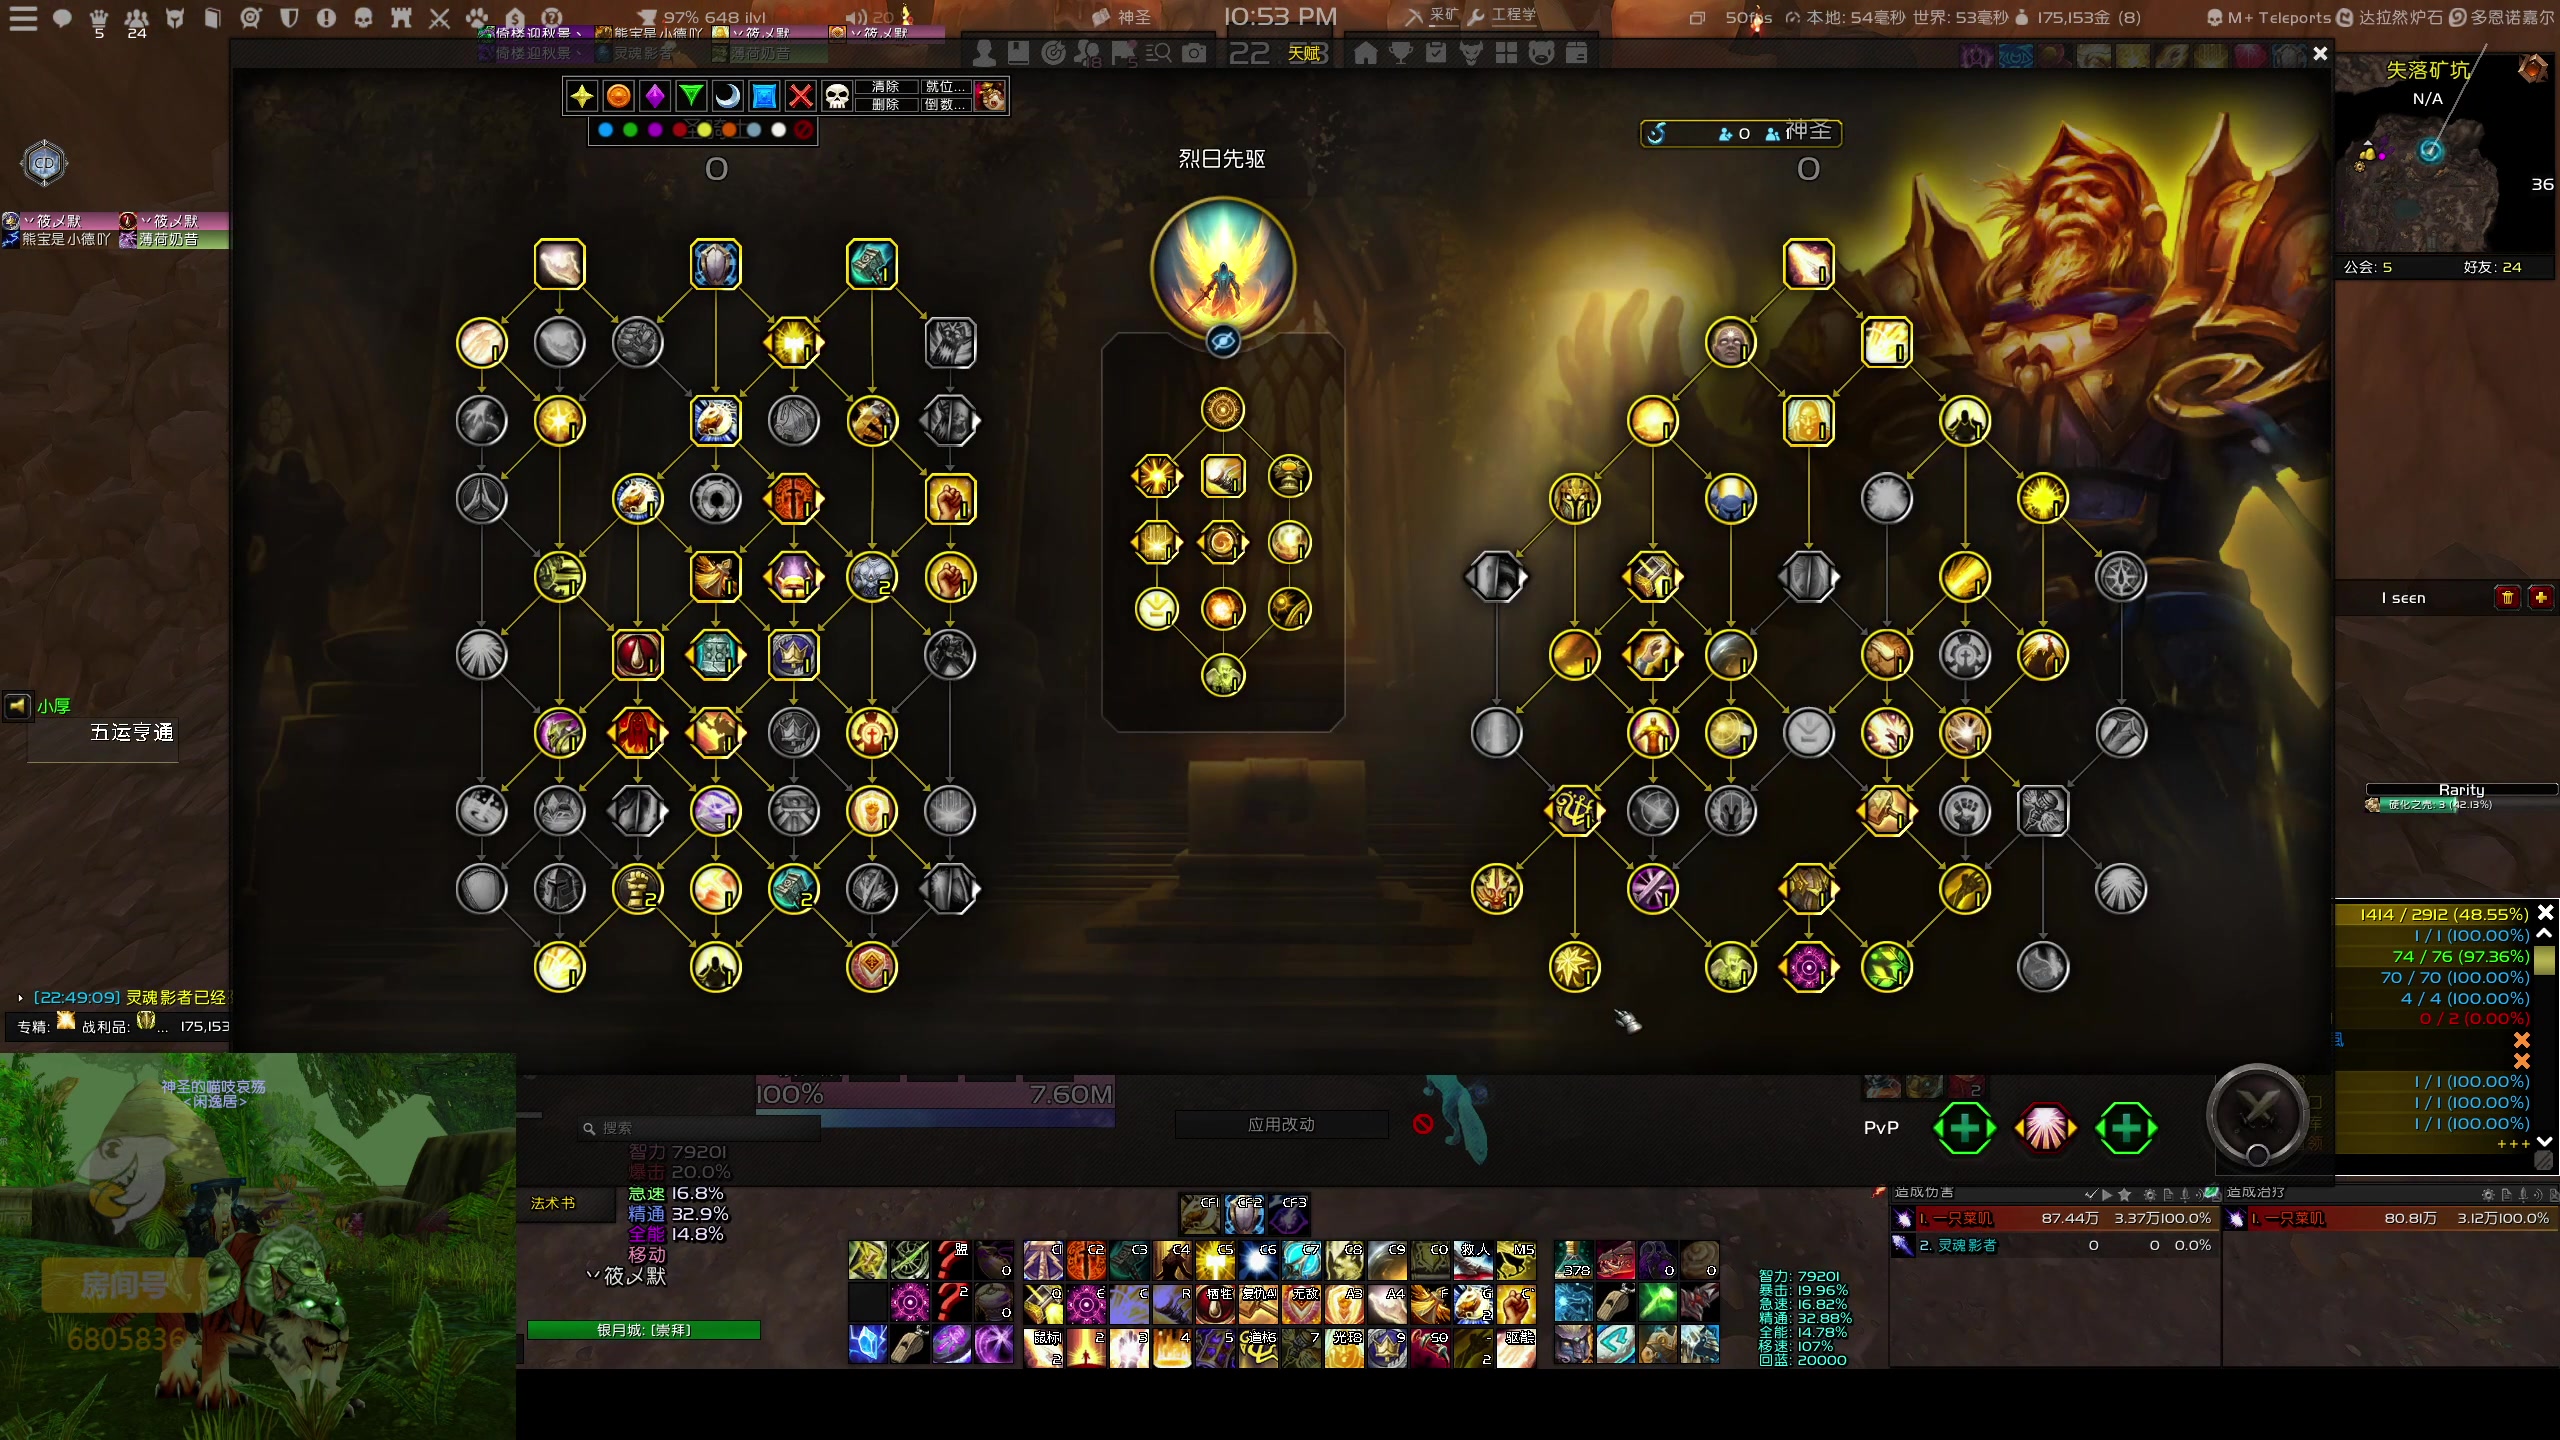Open the 法术书 spellbook tab

553,1203
